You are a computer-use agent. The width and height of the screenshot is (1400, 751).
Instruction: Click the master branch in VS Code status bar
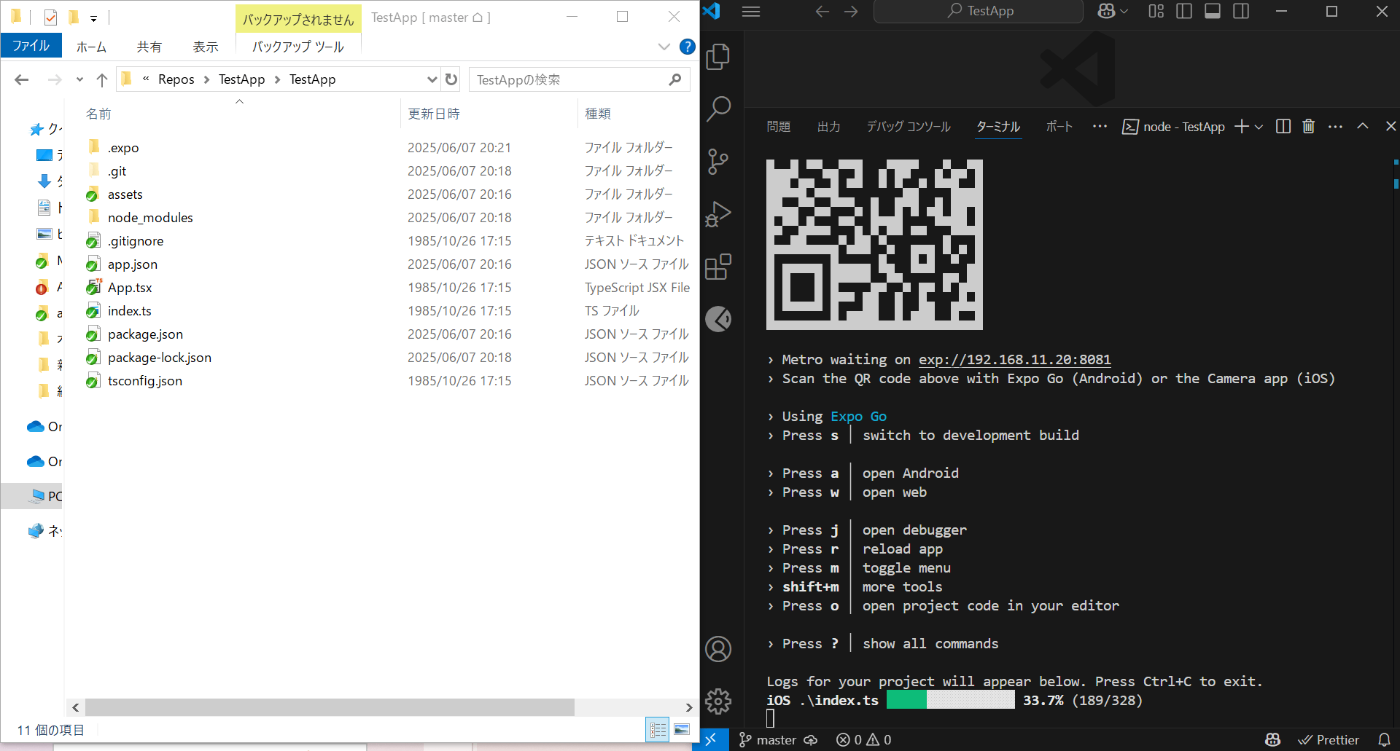click(x=767, y=740)
